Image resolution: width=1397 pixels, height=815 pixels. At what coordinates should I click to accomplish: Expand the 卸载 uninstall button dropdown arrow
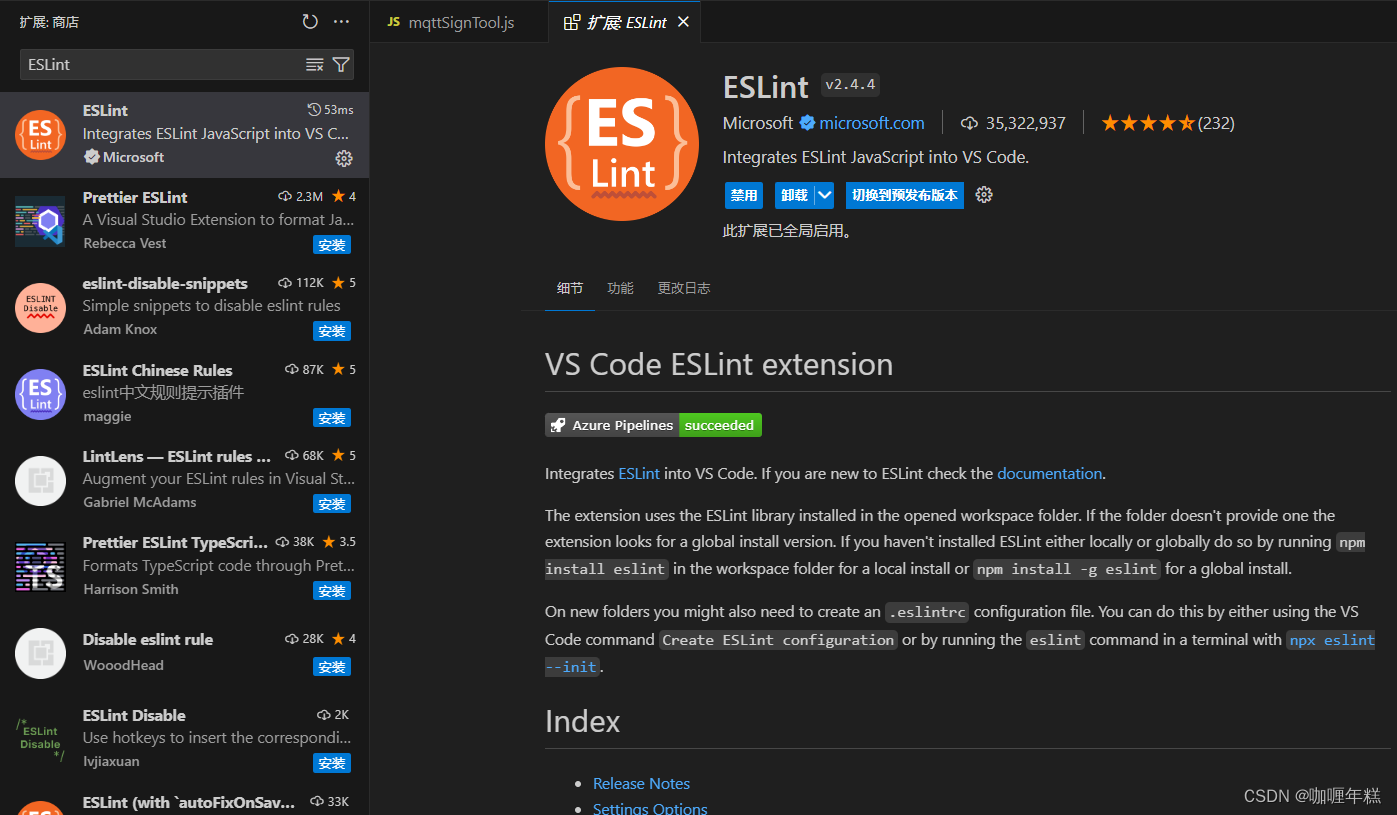pyautogui.click(x=826, y=195)
